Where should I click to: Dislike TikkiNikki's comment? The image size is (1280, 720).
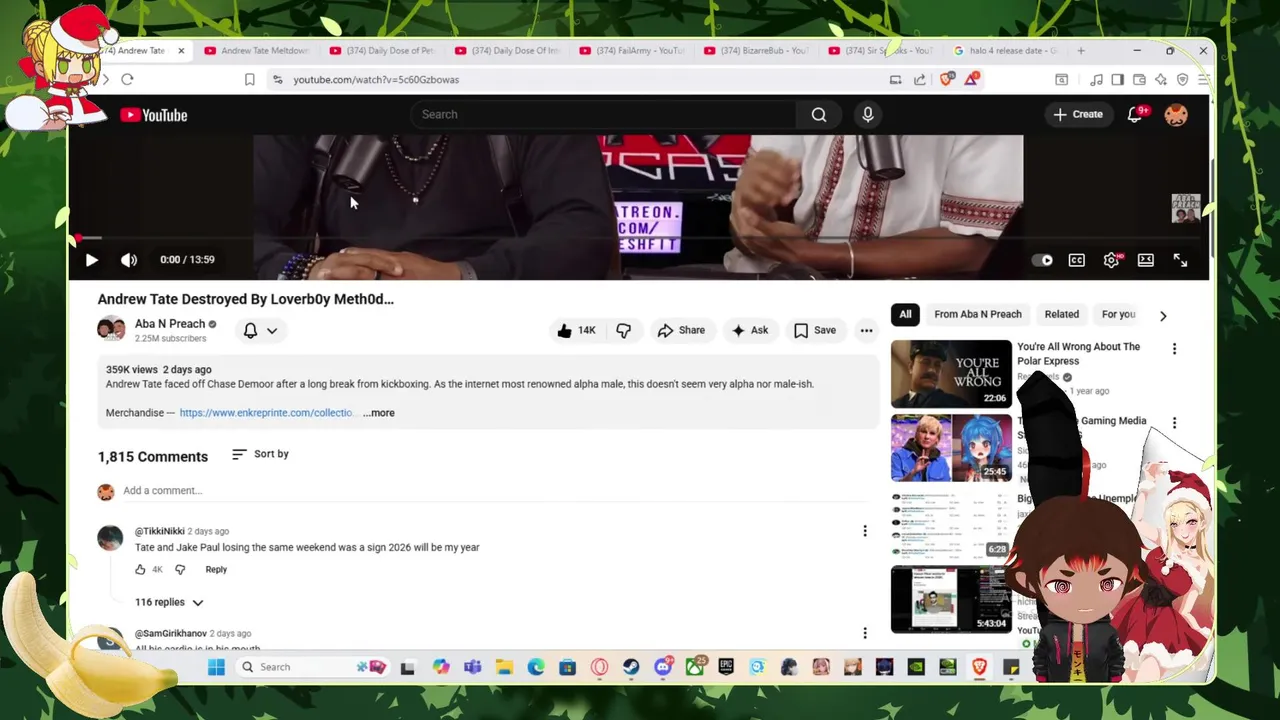(180, 570)
